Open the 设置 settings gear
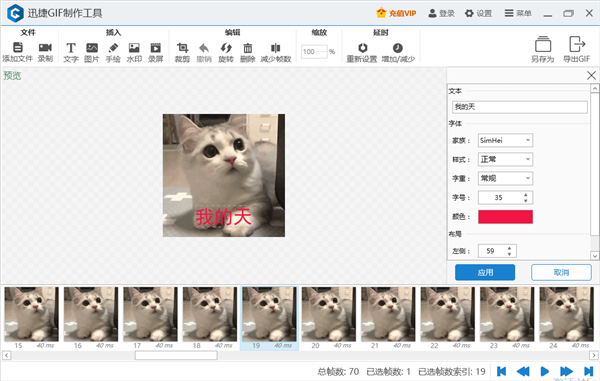 [478, 13]
